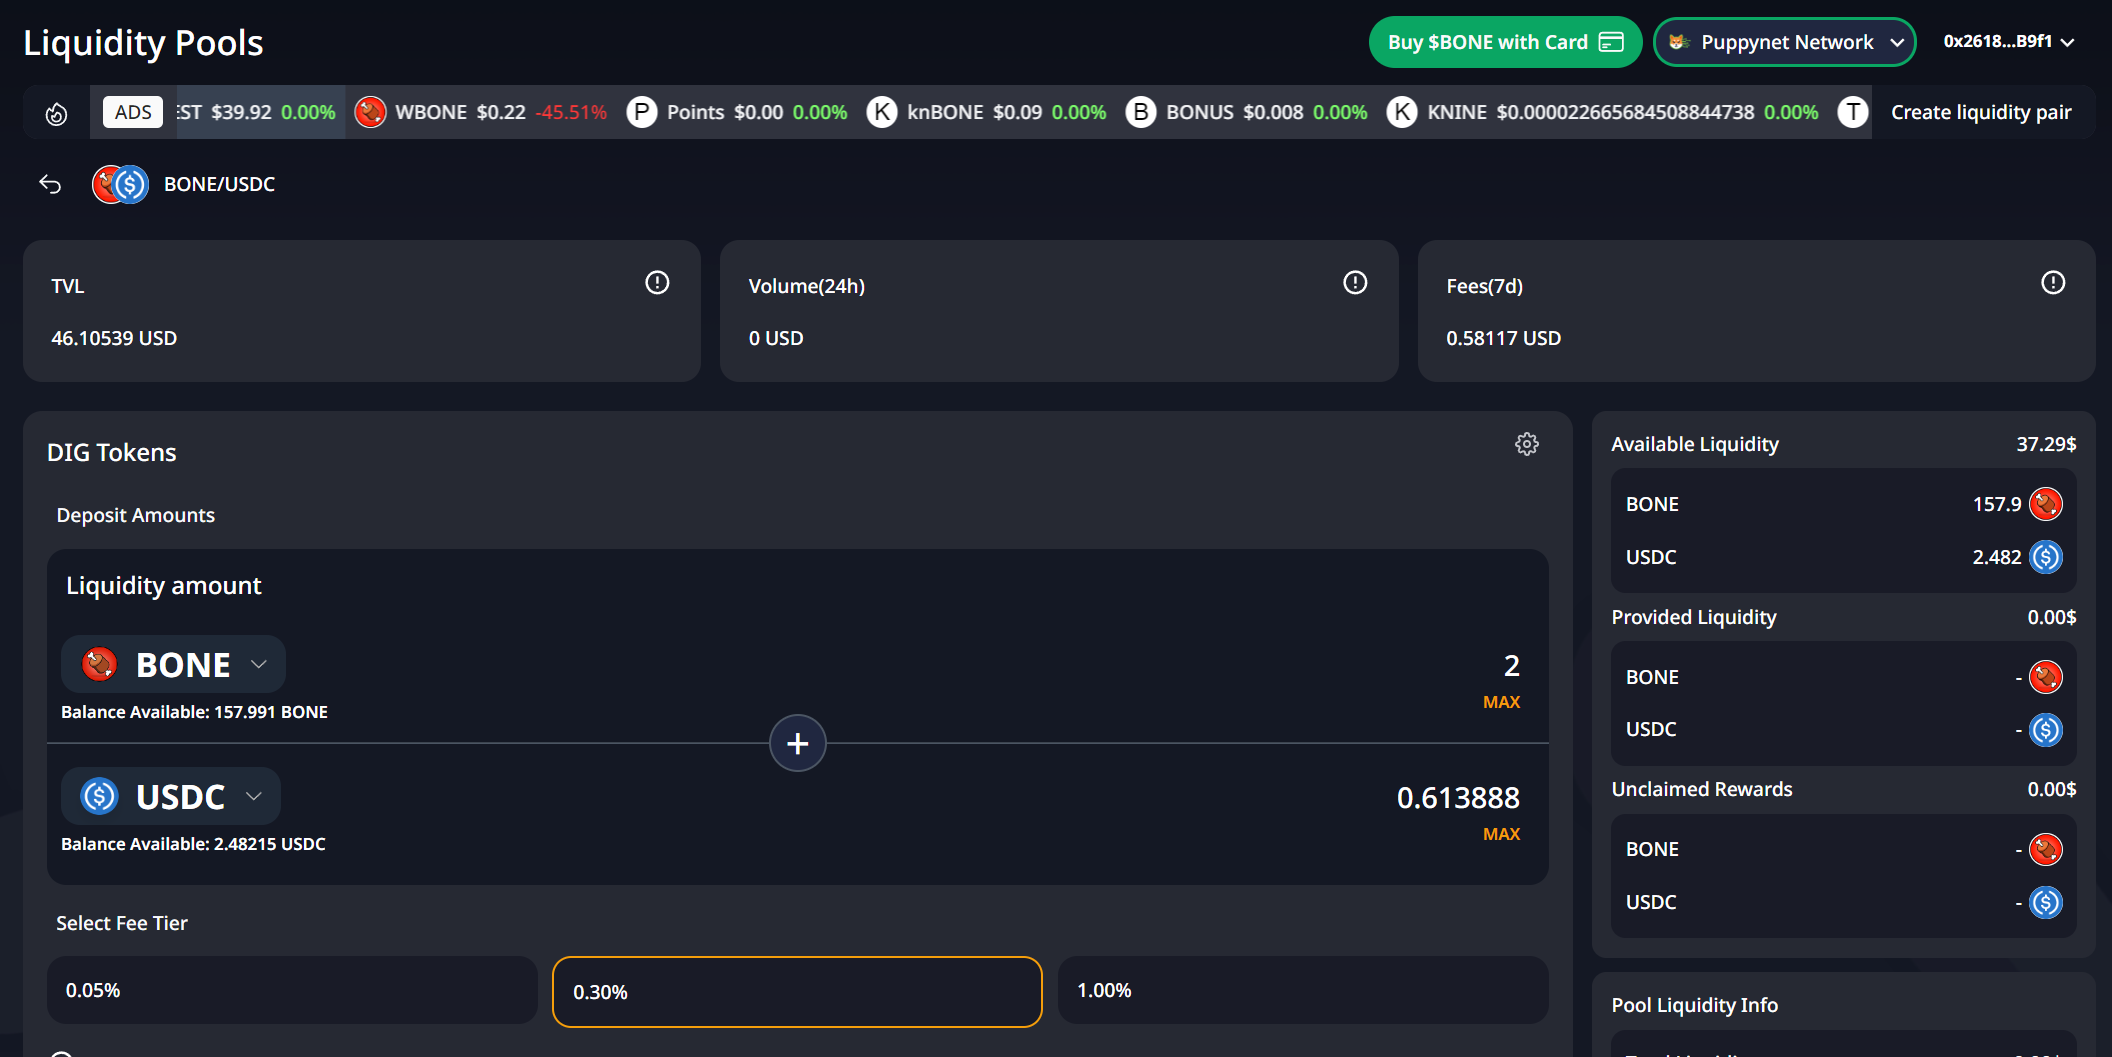Click the BONE/USDC pair token icon
Viewport: 2112px width, 1057px height.
120,184
